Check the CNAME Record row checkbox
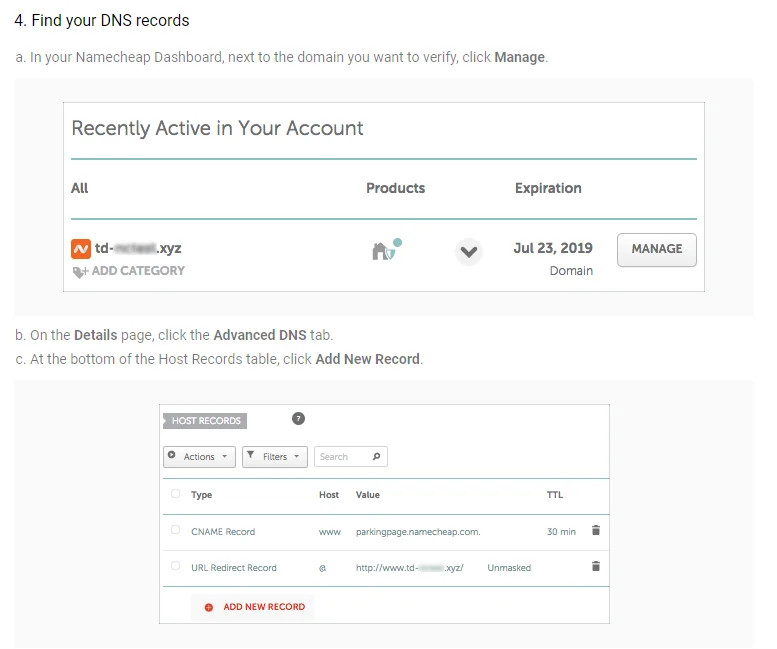This screenshot has height=649, width=777. tap(176, 531)
